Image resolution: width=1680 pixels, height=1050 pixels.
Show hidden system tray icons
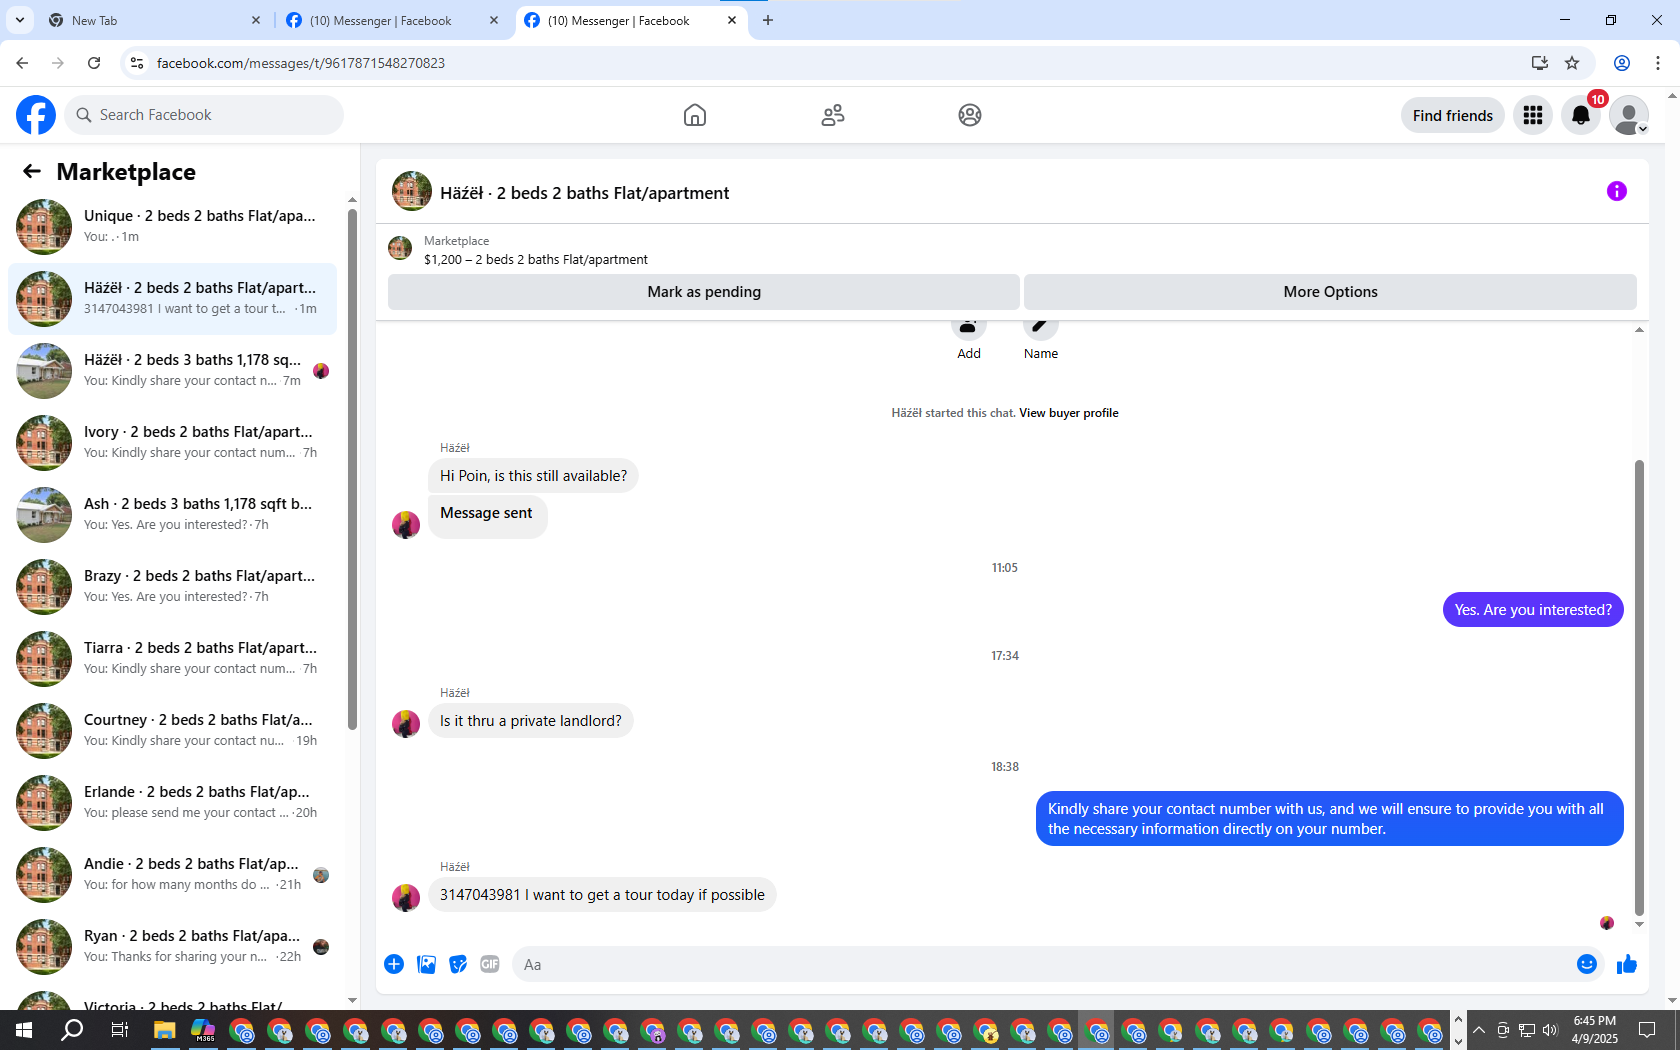[1479, 1030]
